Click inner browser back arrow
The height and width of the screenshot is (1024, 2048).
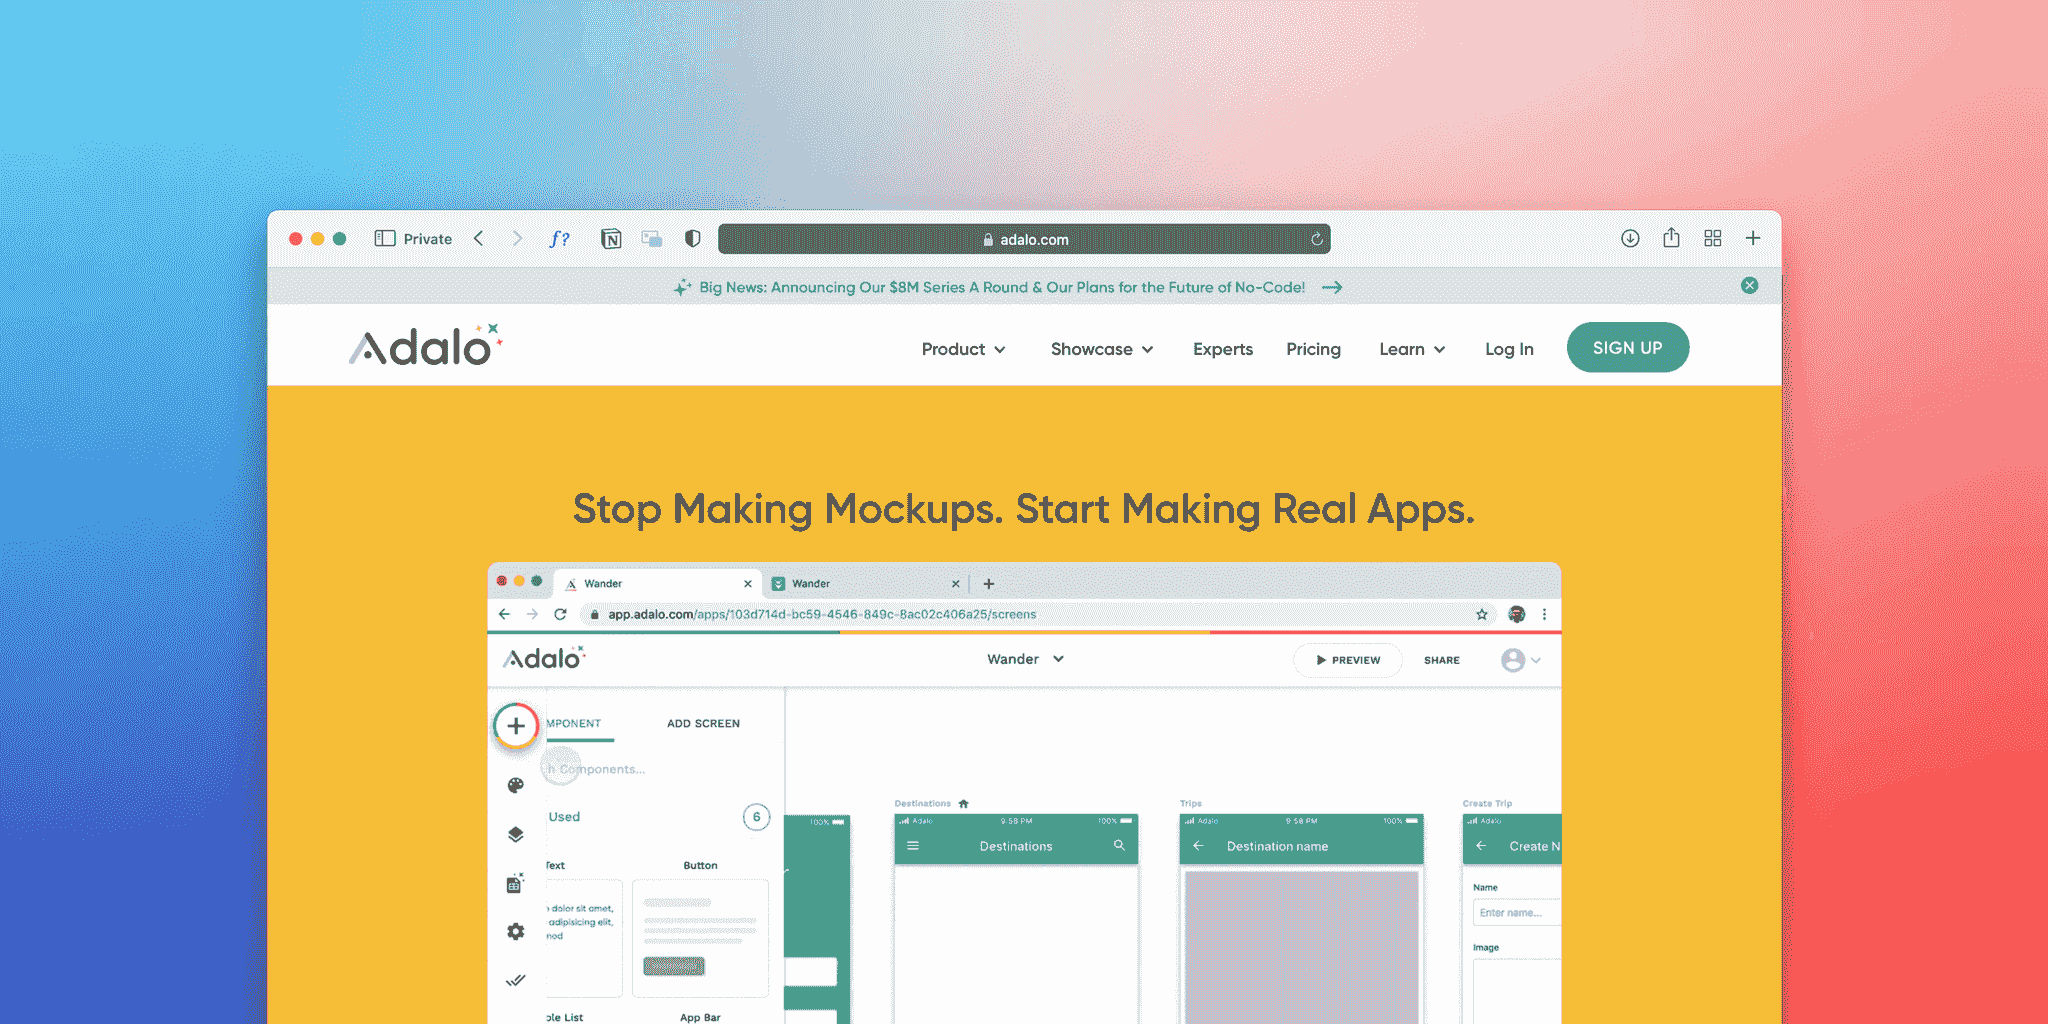point(504,614)
